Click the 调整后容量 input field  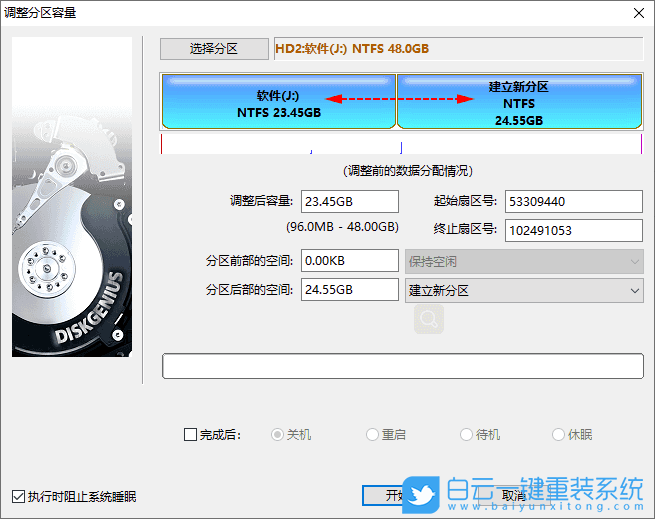[349, 201]
